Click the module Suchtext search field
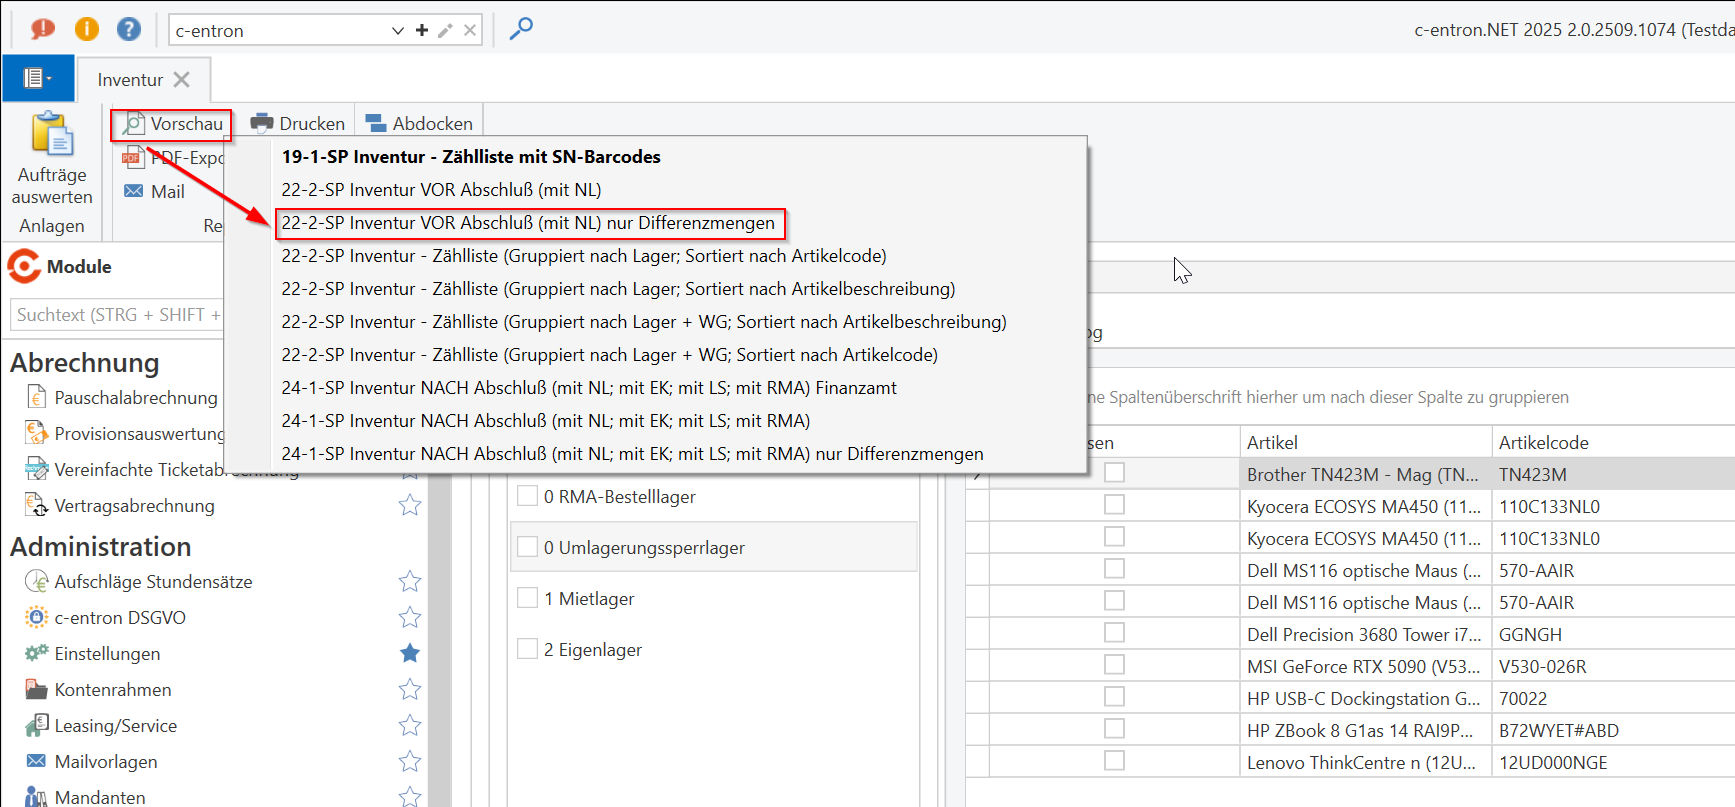Image resolution: width=1735 pixels, height=807 pixels. 115,315
